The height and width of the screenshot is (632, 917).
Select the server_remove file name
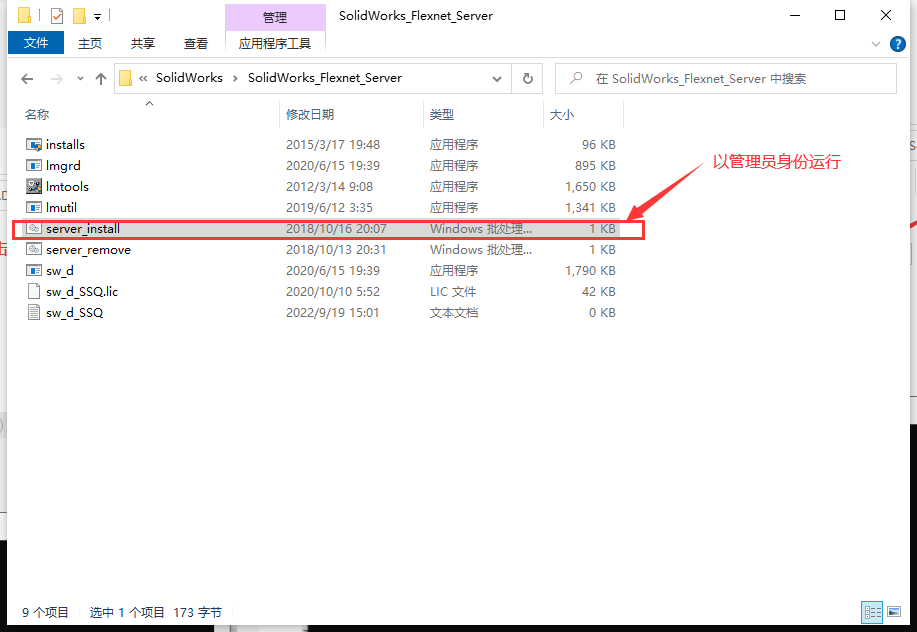pos(88,250)
